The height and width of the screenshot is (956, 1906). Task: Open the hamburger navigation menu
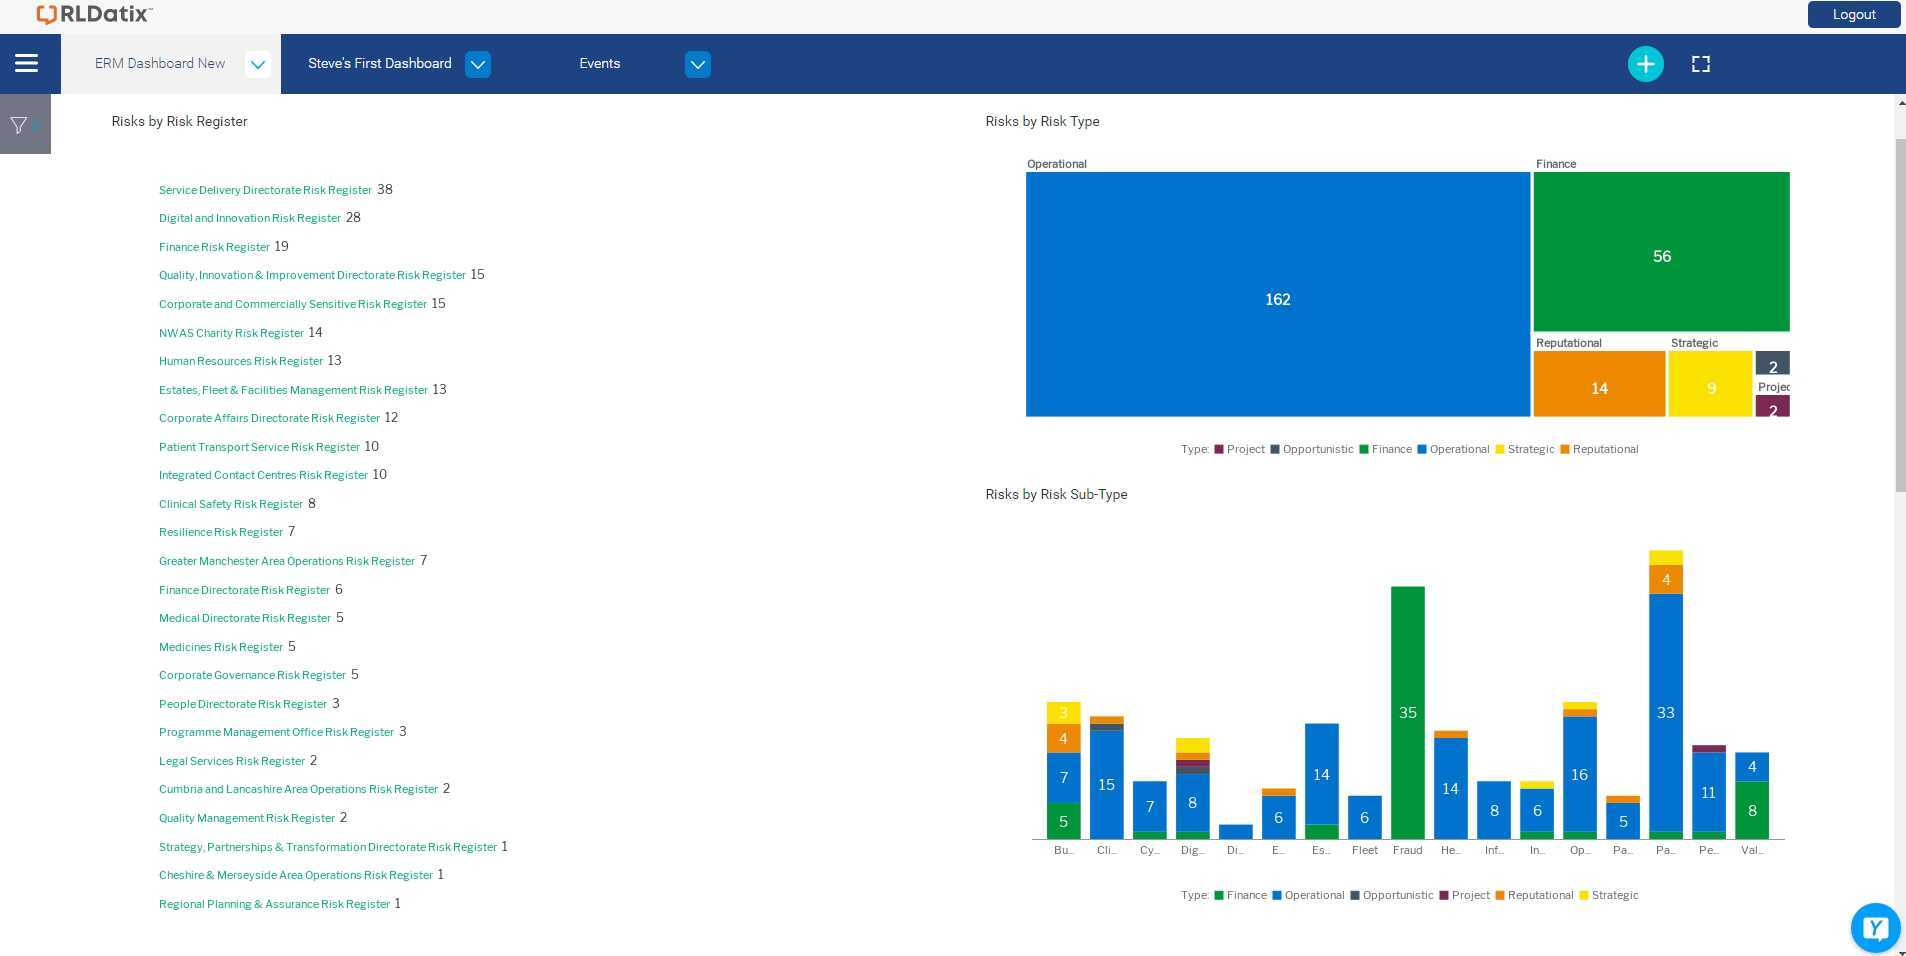27,63
